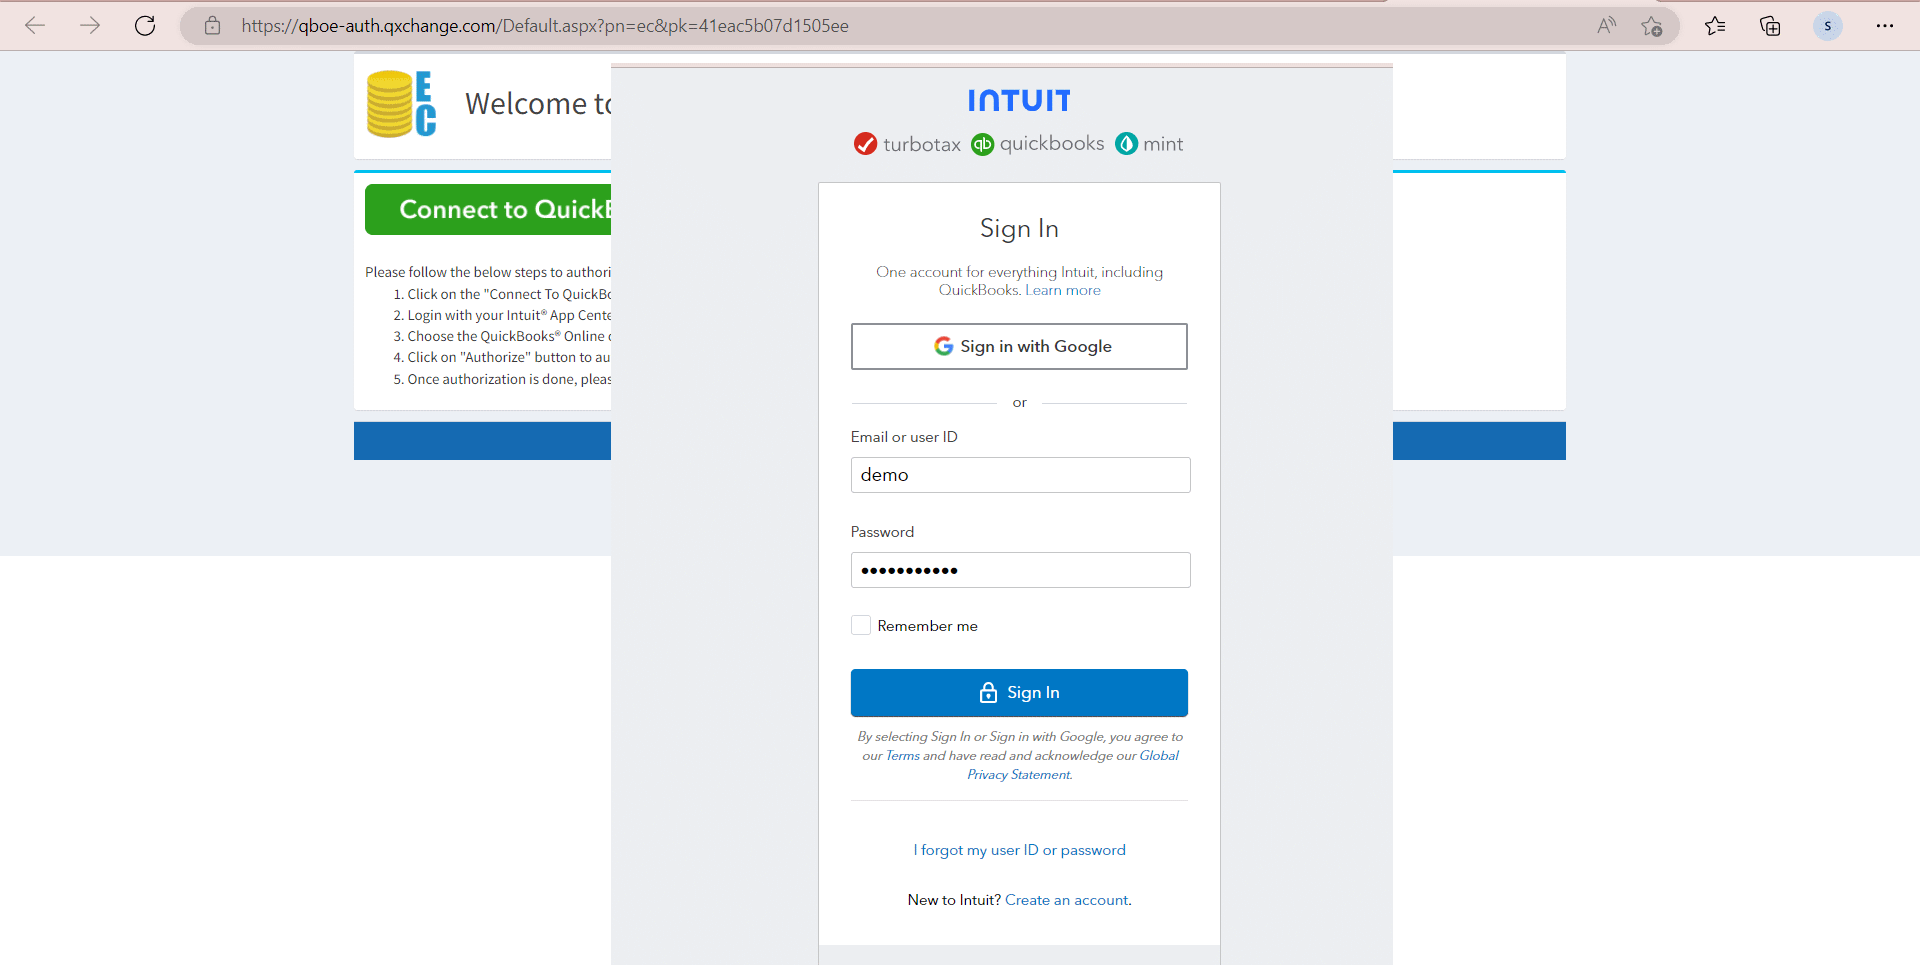
Task: Open the Global Privacy Statement link
Action: coord(1073,765)
